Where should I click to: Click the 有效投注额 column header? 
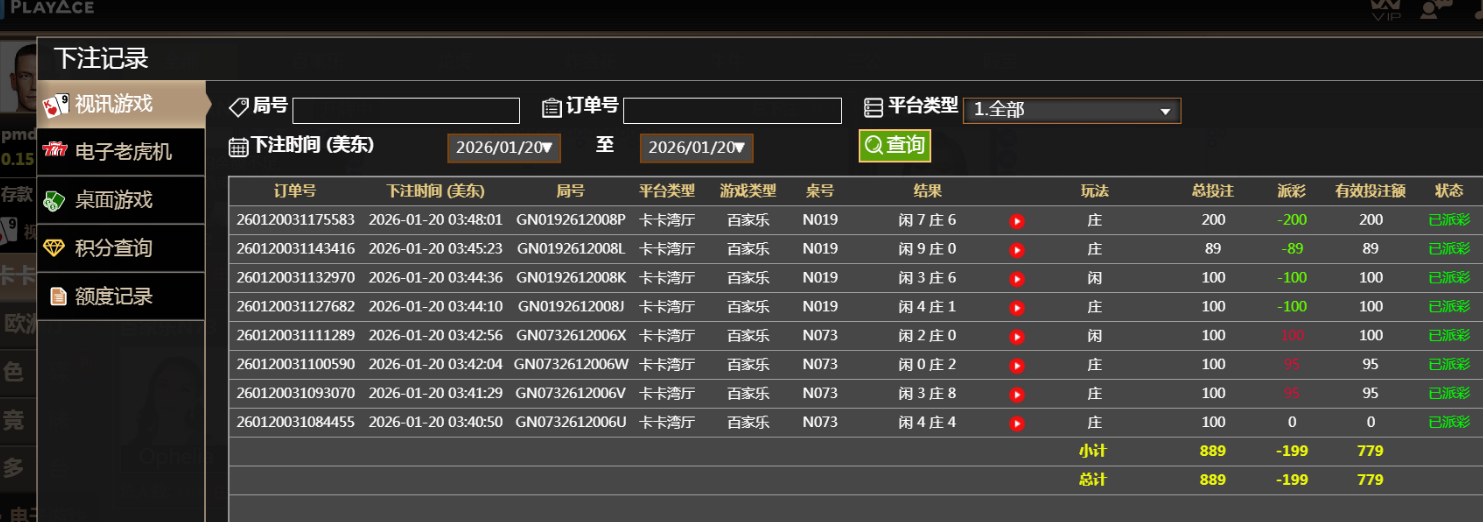1371,191
